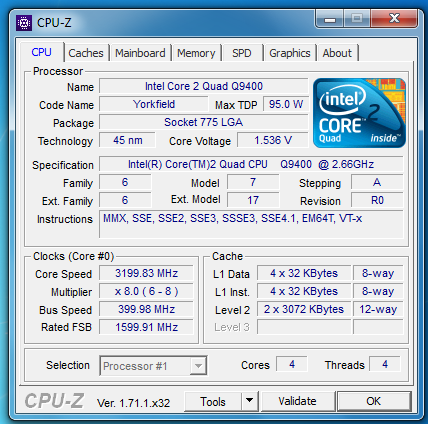This screenshot has height=424, width=428.
Task: Open the Tools dropdown arrow
Action: coord(250,401)
